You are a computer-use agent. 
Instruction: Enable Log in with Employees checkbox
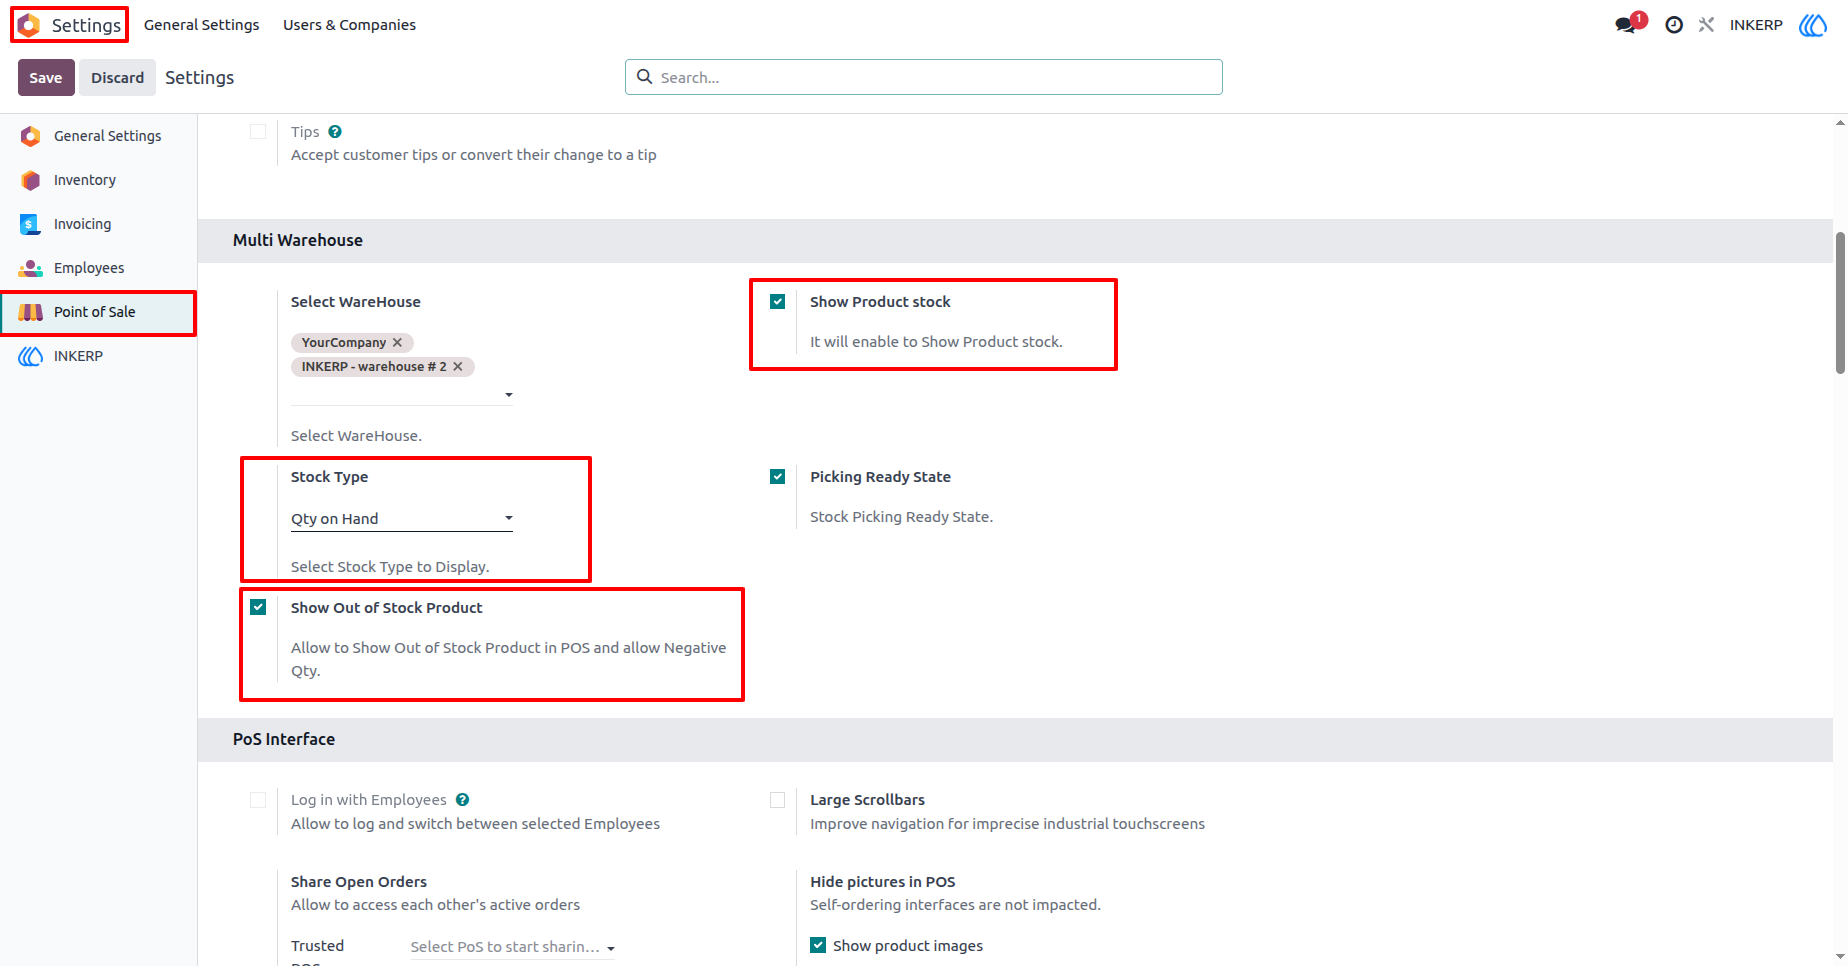258,800
